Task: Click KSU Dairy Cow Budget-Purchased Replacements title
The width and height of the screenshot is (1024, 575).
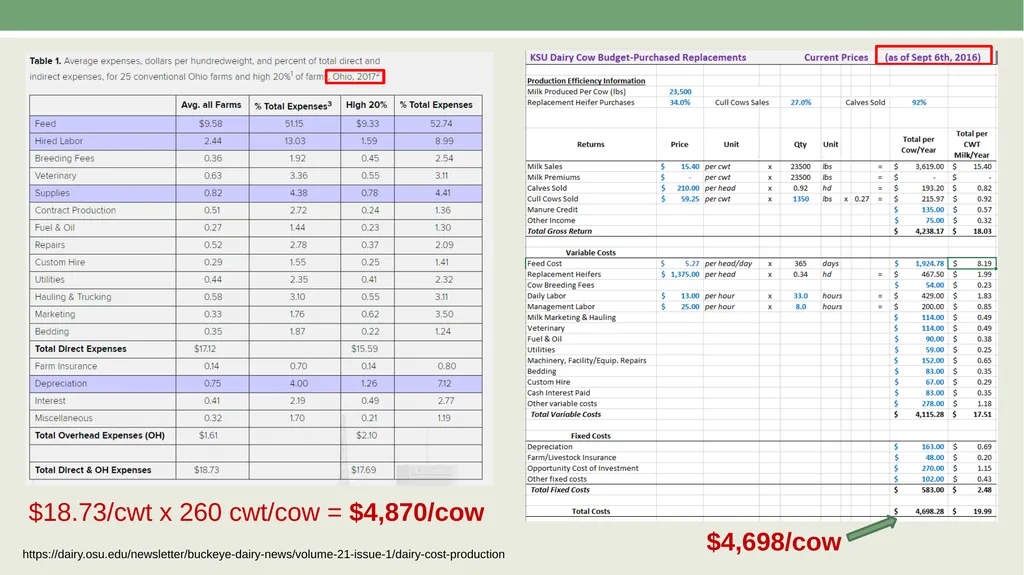Action: pyautogui.click(x=638, y=58)
